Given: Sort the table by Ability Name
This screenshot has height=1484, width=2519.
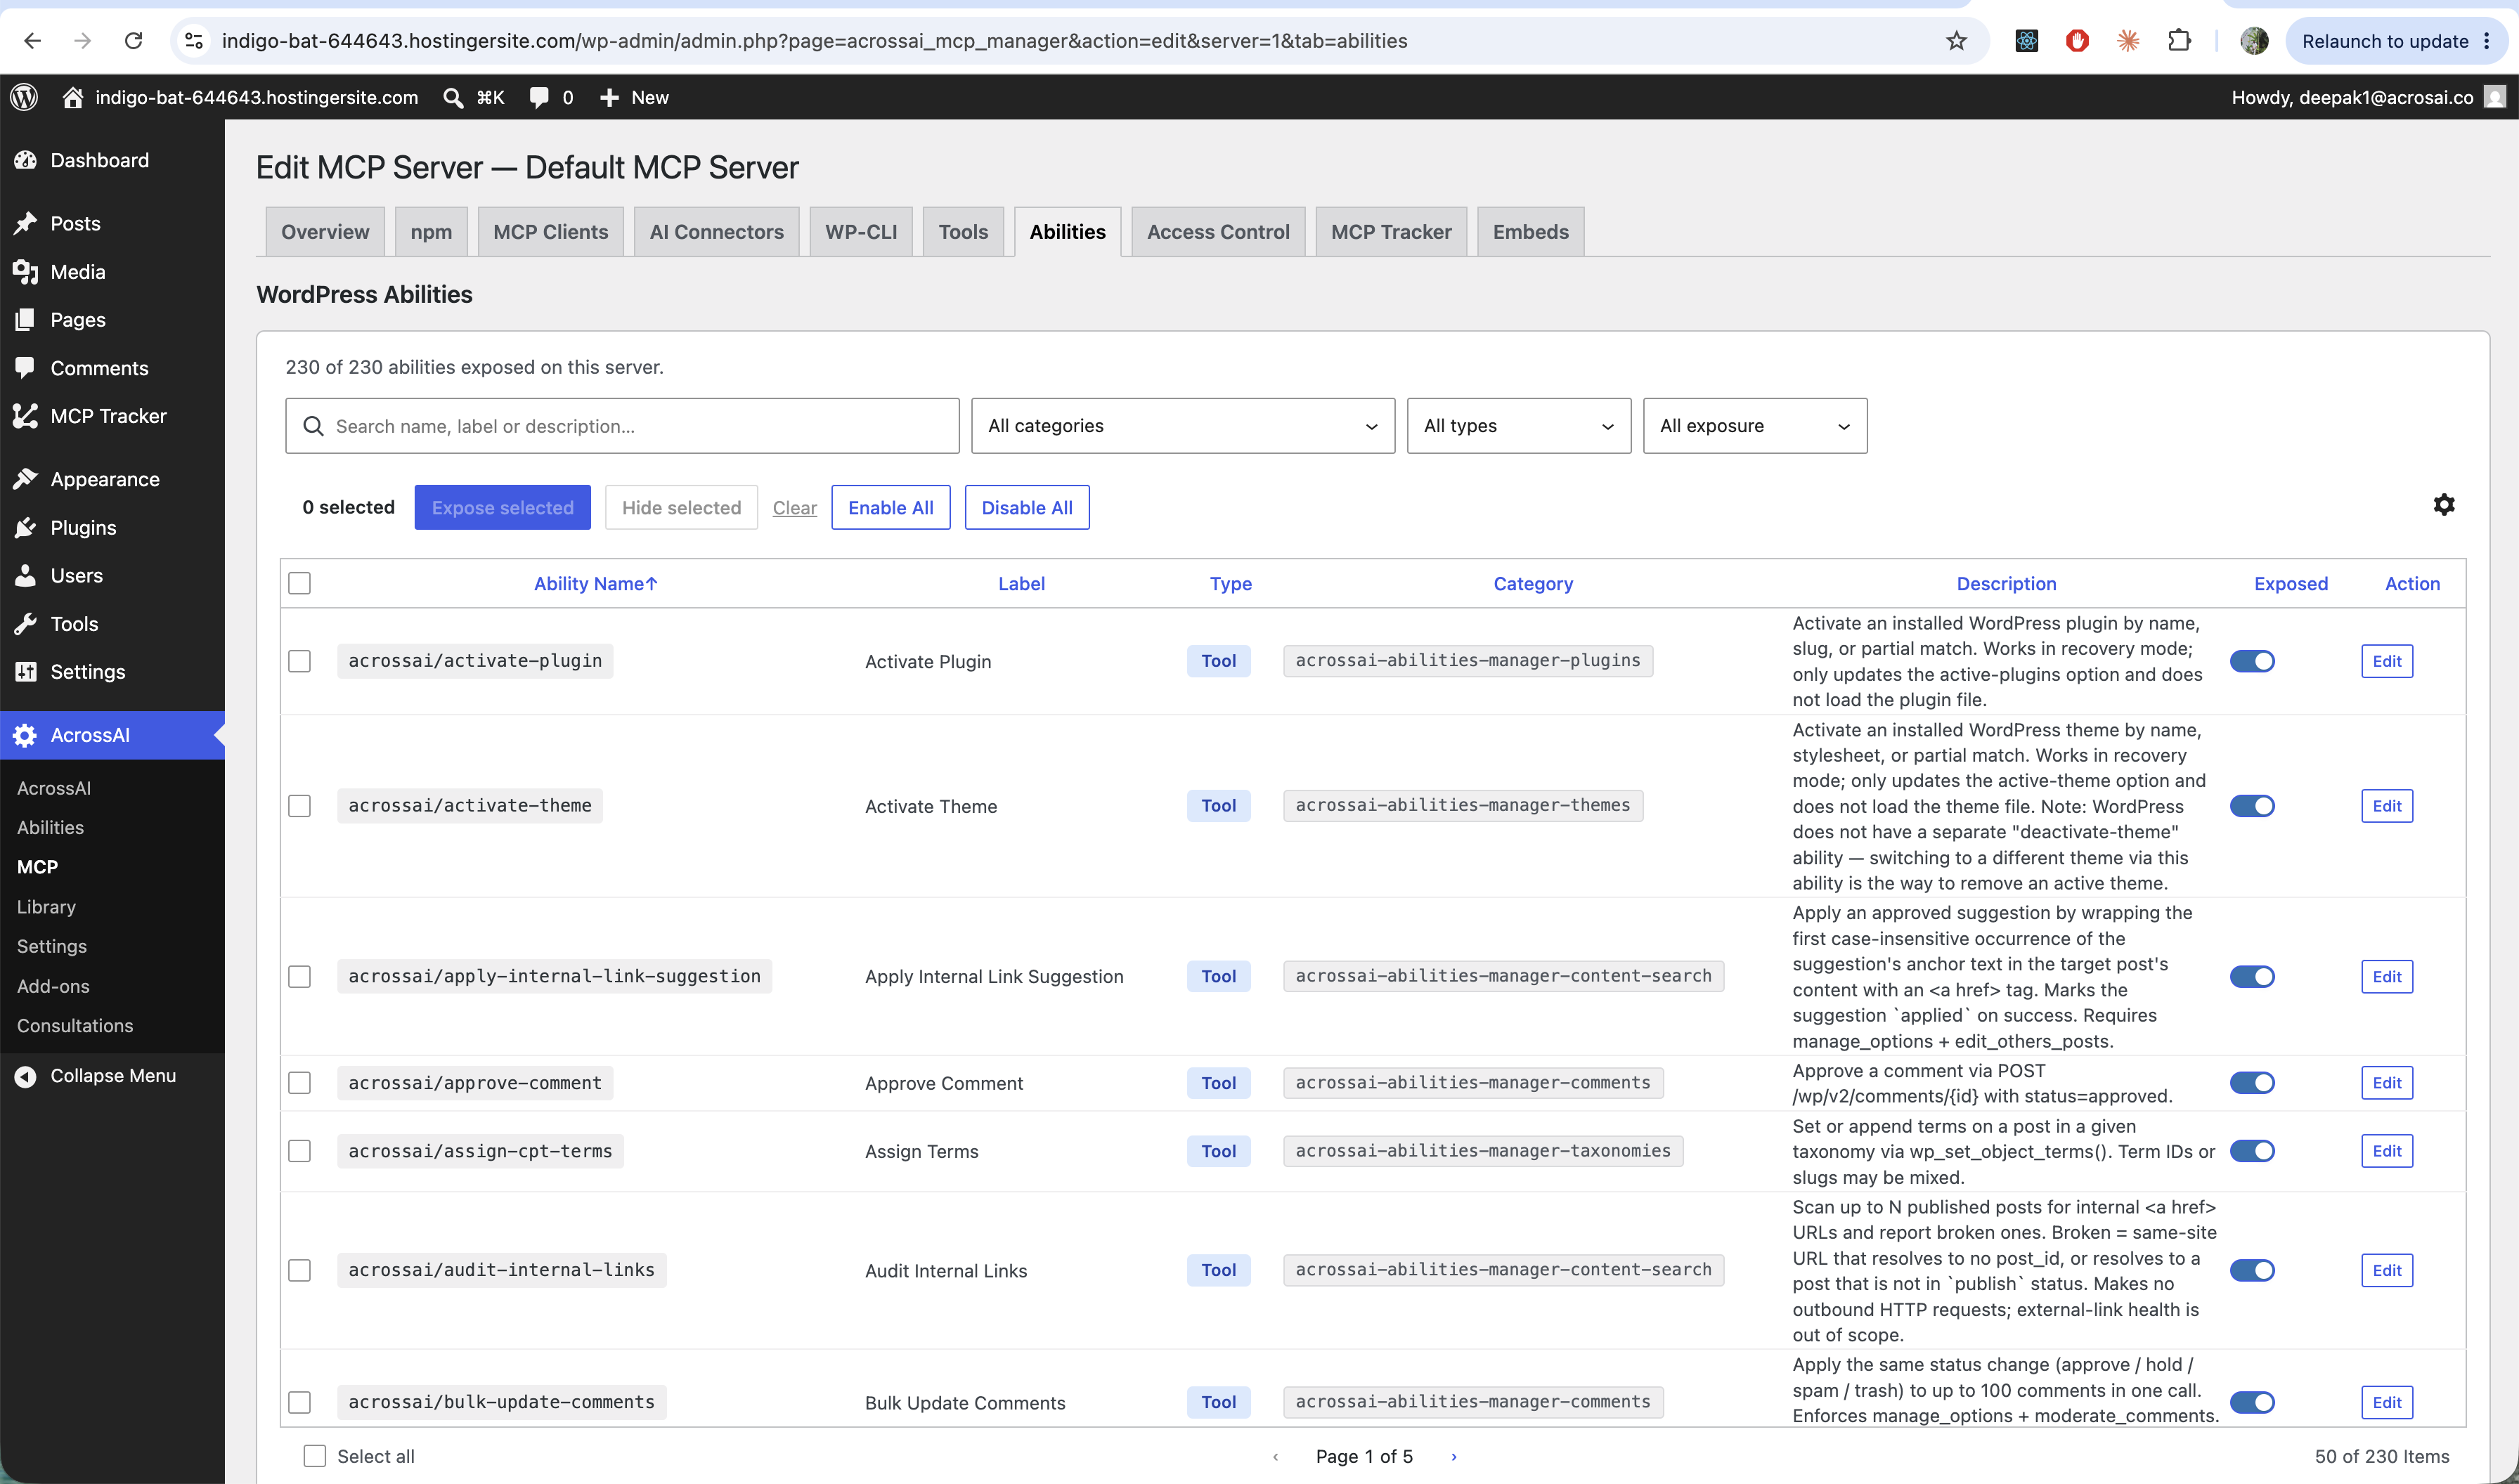Looking at the screenshot, I should (x=595, y=584).
